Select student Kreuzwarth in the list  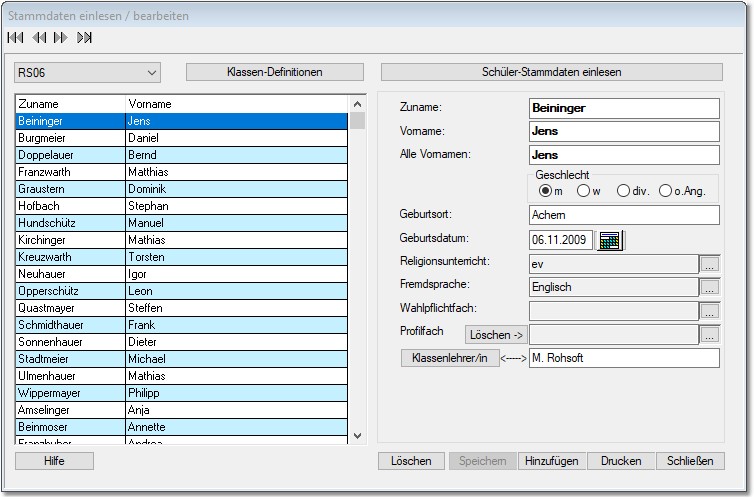pos(68,257)
